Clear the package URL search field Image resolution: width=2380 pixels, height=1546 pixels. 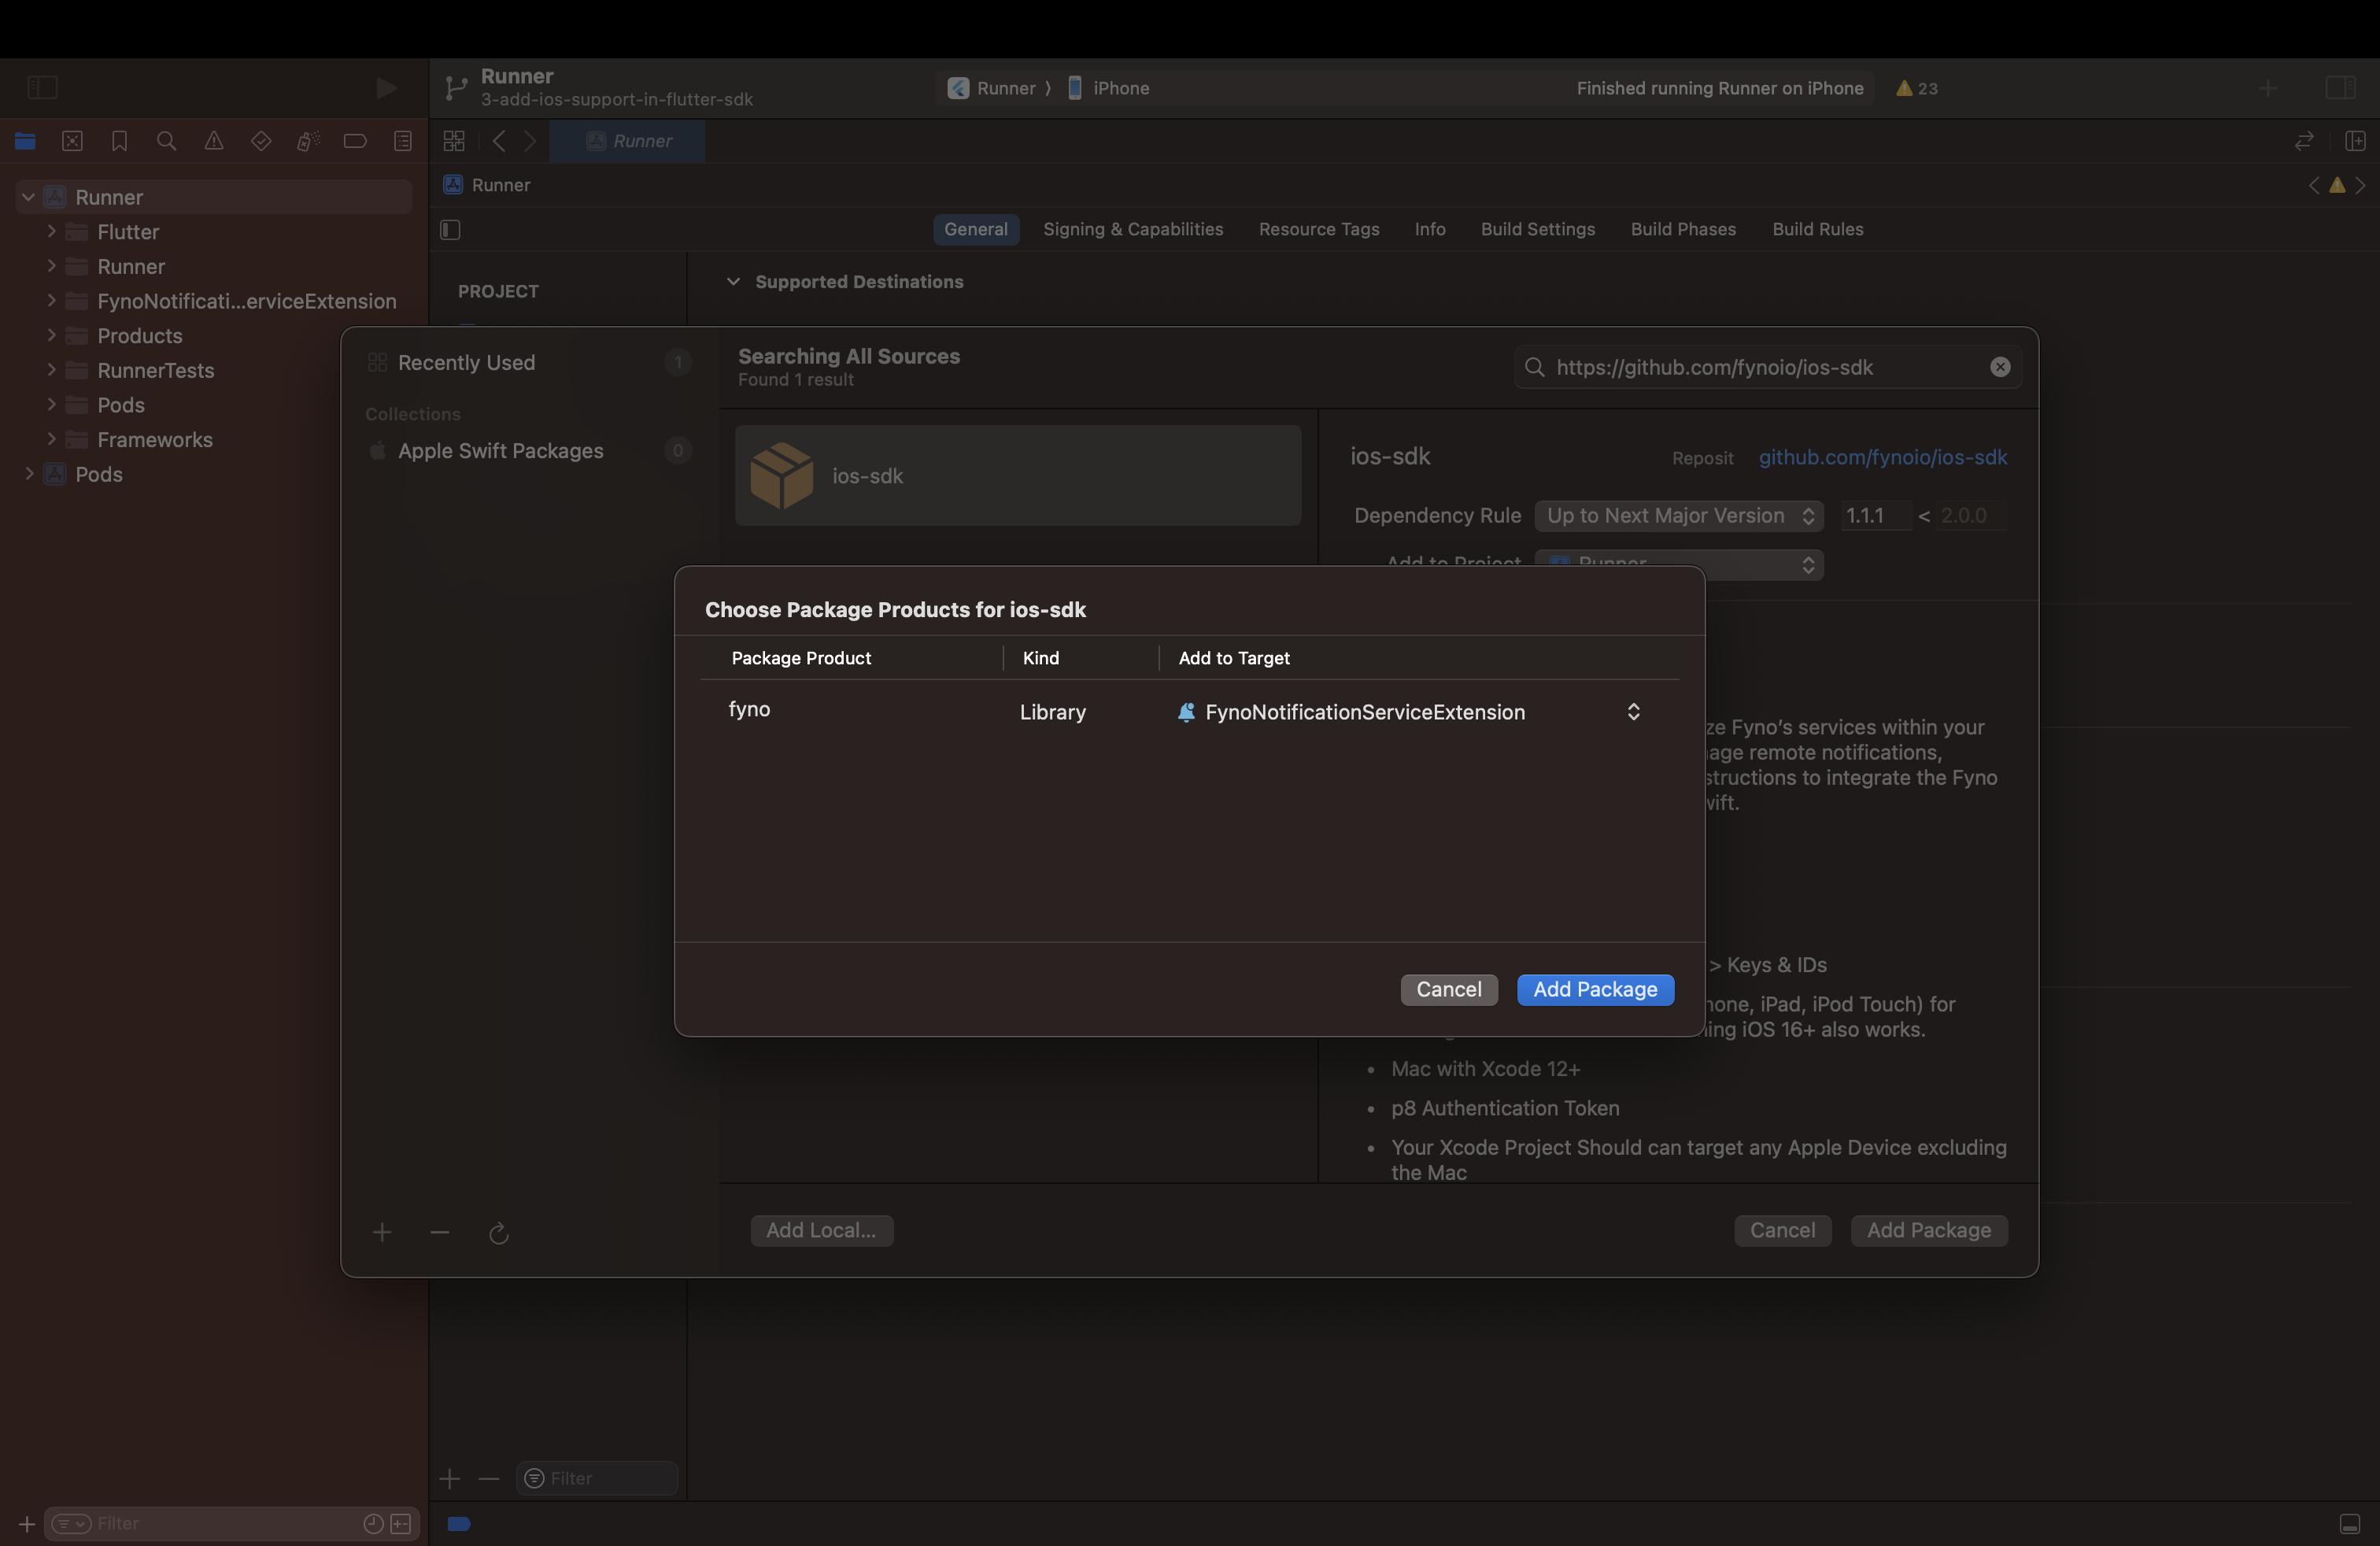(1999, 367)
